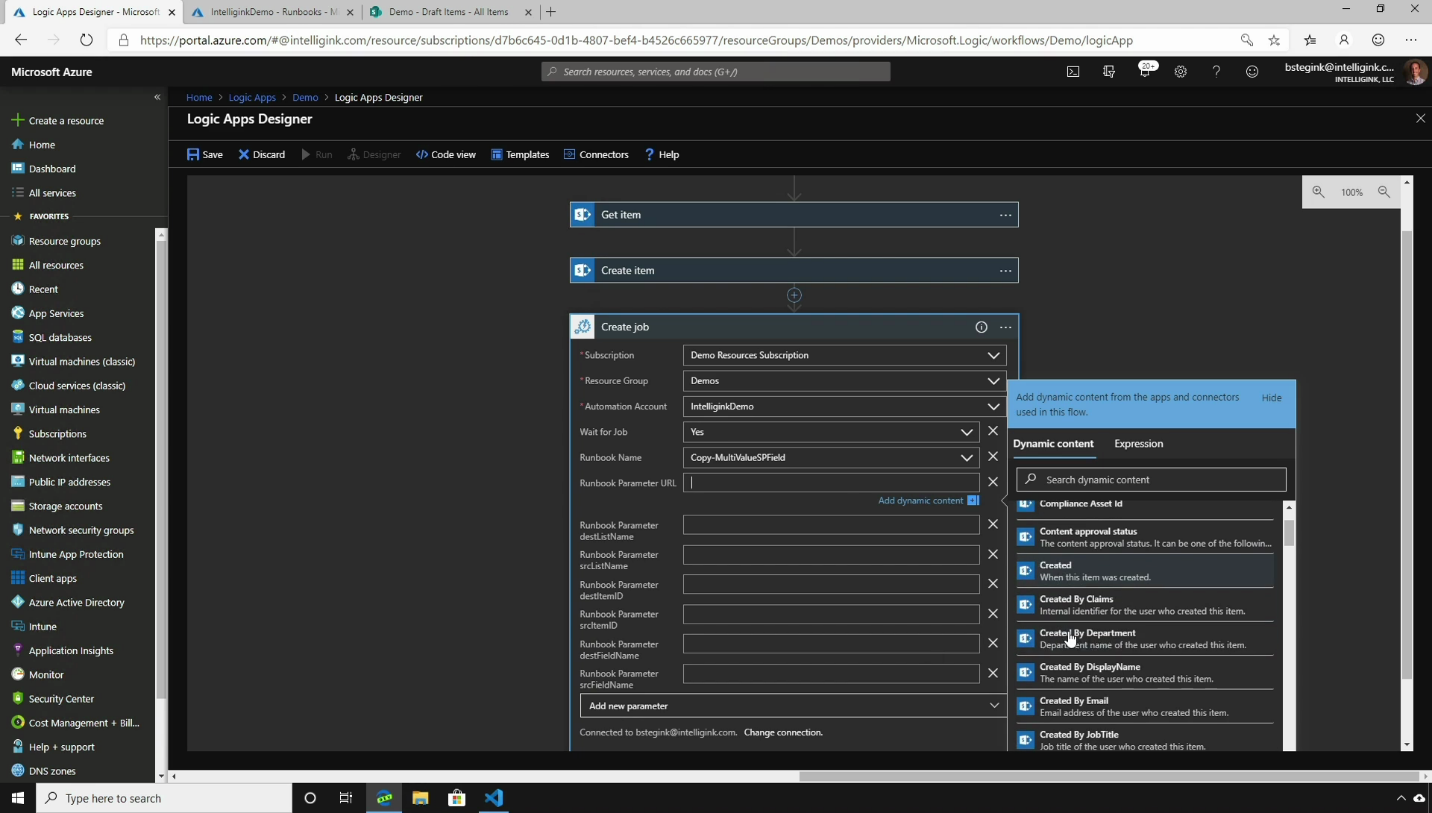Click the Runbook Parameter URL input
The image size is (1432, 813).
click(x=831, y=482)
